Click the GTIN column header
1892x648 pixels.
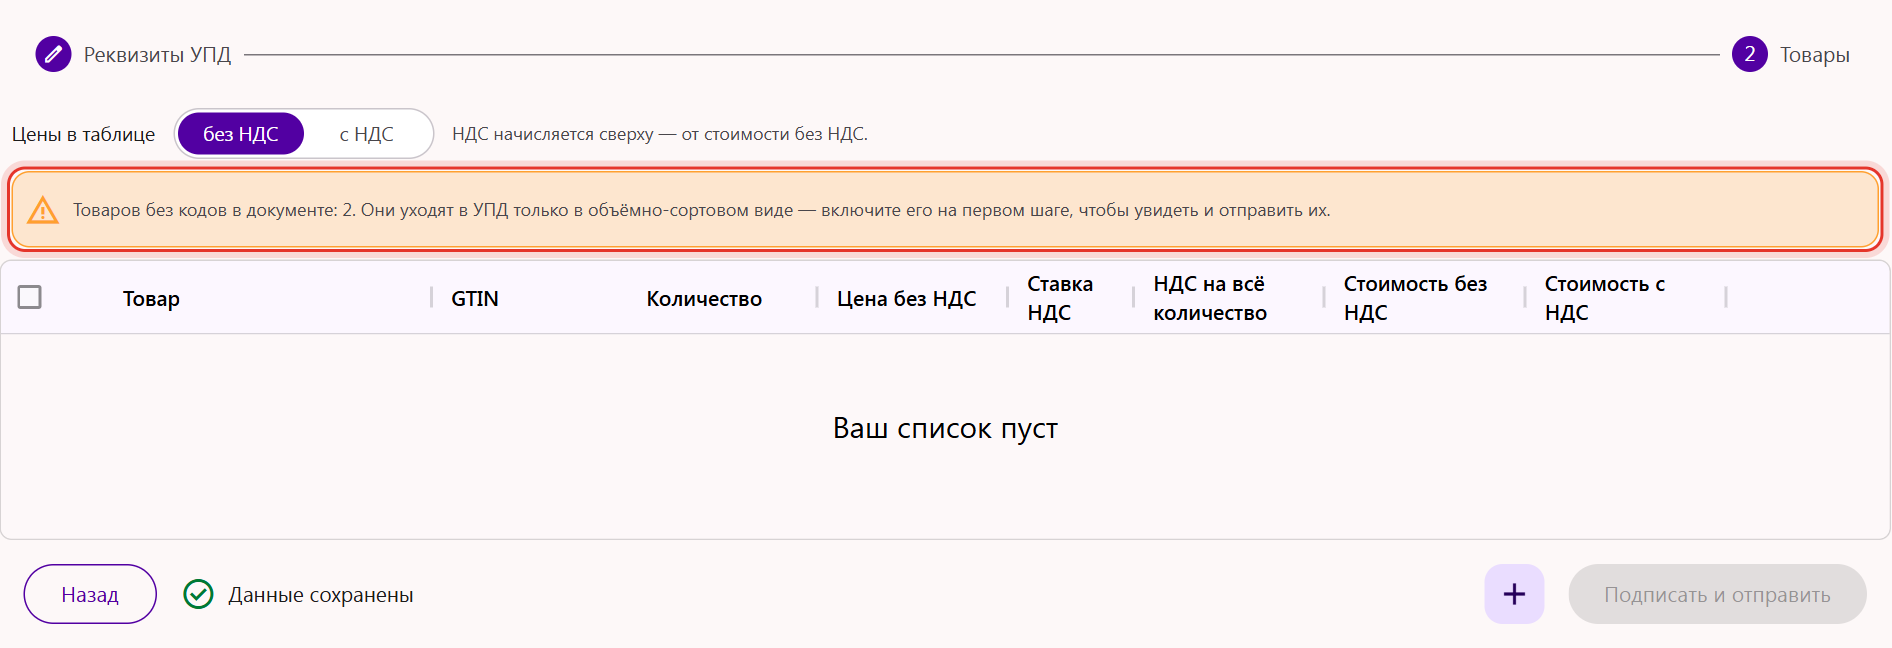[474, 299]
